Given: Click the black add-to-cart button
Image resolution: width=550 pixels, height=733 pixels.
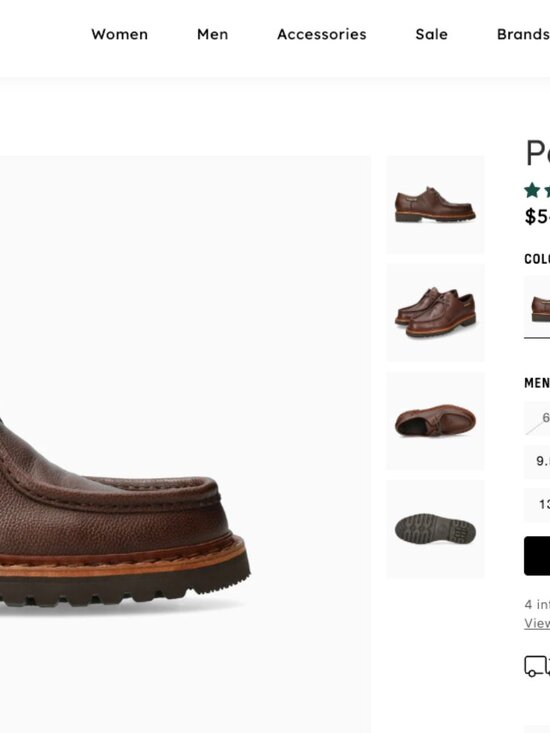Looking at the screenshot, I should 537,556.
